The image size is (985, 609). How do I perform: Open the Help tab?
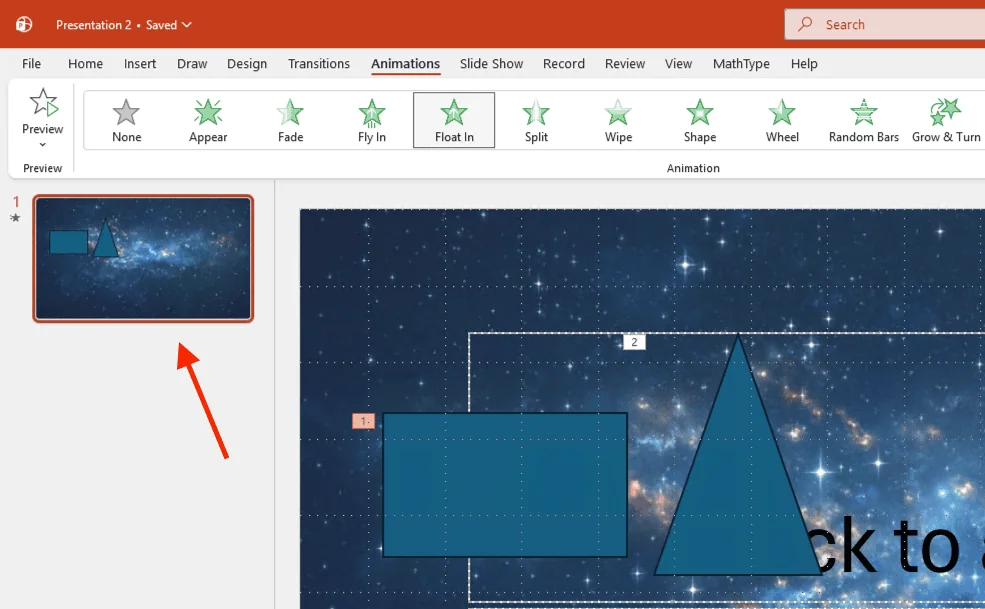pyautogui.click(x=804, y=63)
